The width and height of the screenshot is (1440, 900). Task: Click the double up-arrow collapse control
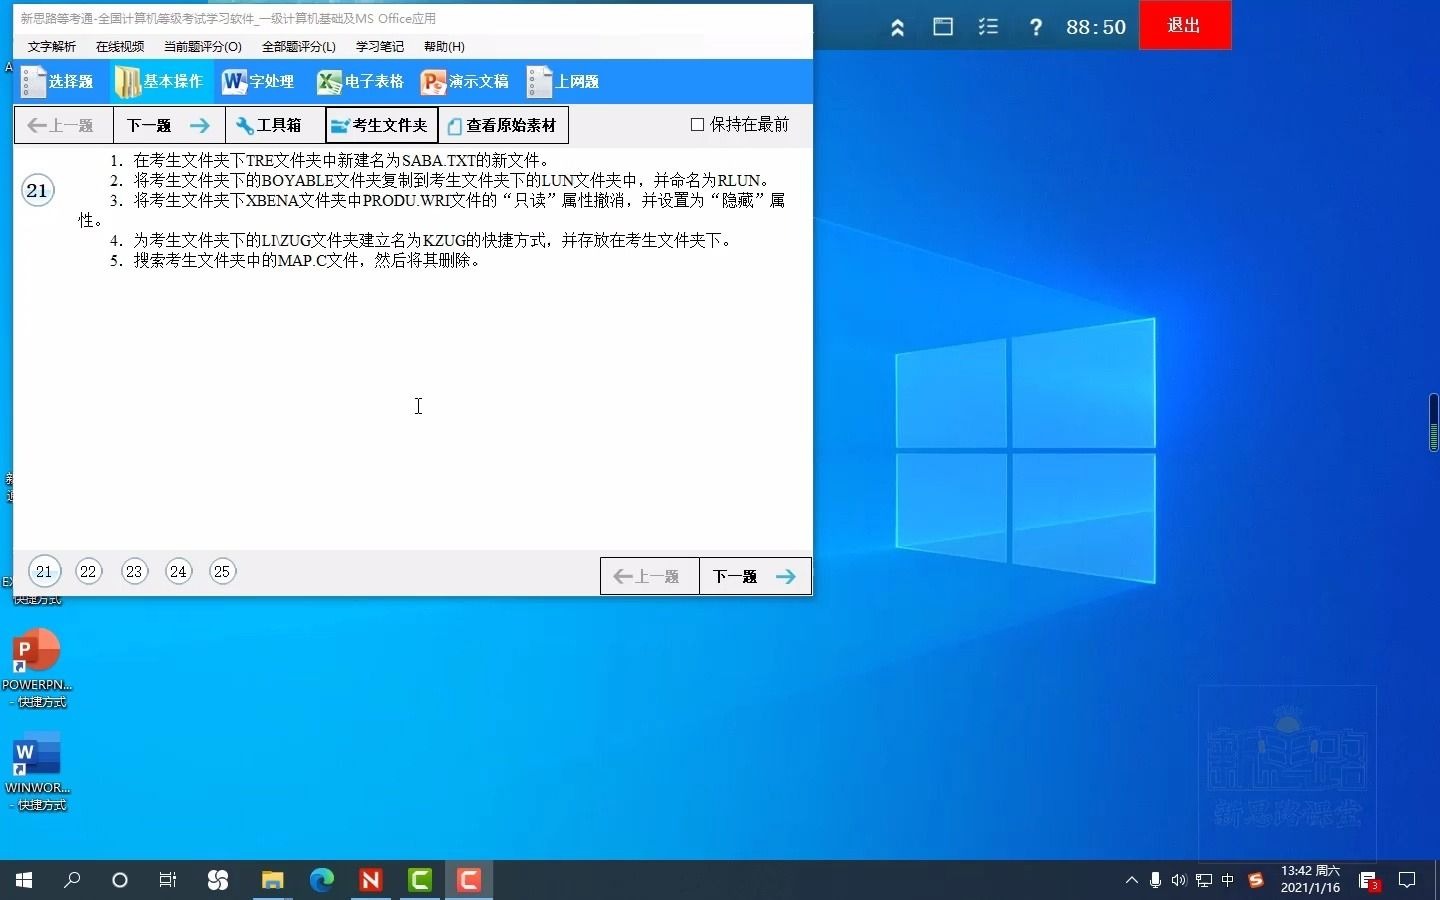[897, 27]
